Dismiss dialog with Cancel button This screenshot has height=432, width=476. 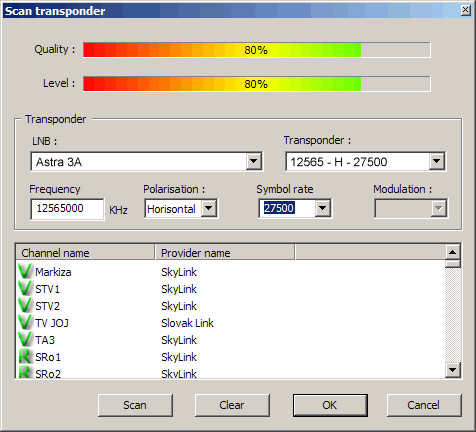(424, 405)
